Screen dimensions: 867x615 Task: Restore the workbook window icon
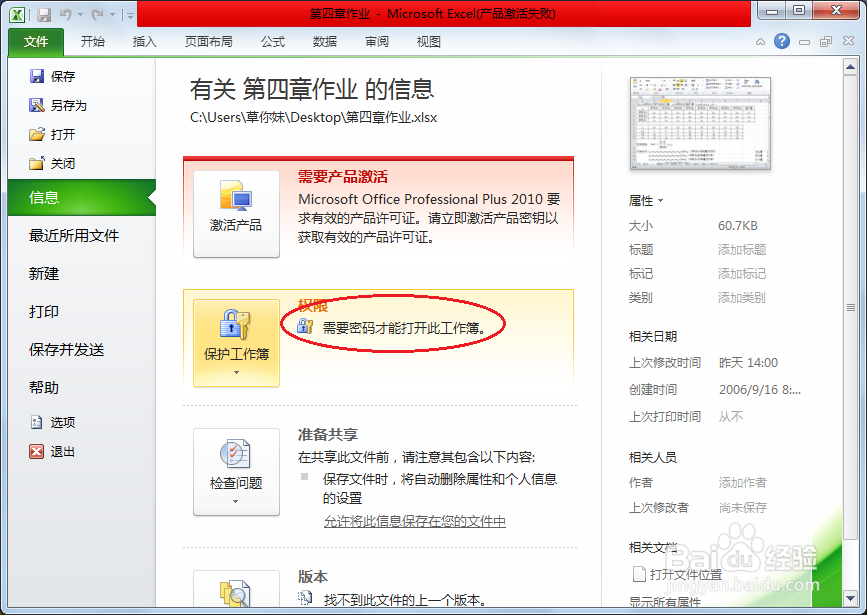point(826,41)
